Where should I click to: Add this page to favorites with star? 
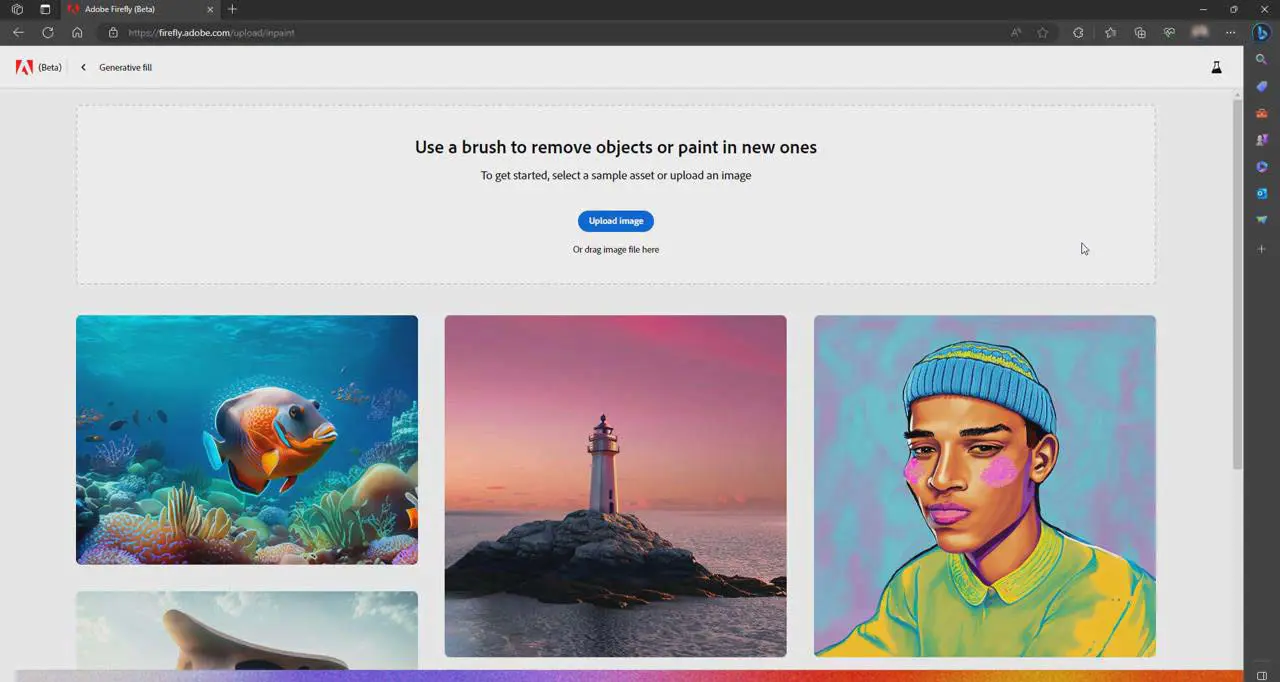pyautogui.click(x=1043, y=33)
